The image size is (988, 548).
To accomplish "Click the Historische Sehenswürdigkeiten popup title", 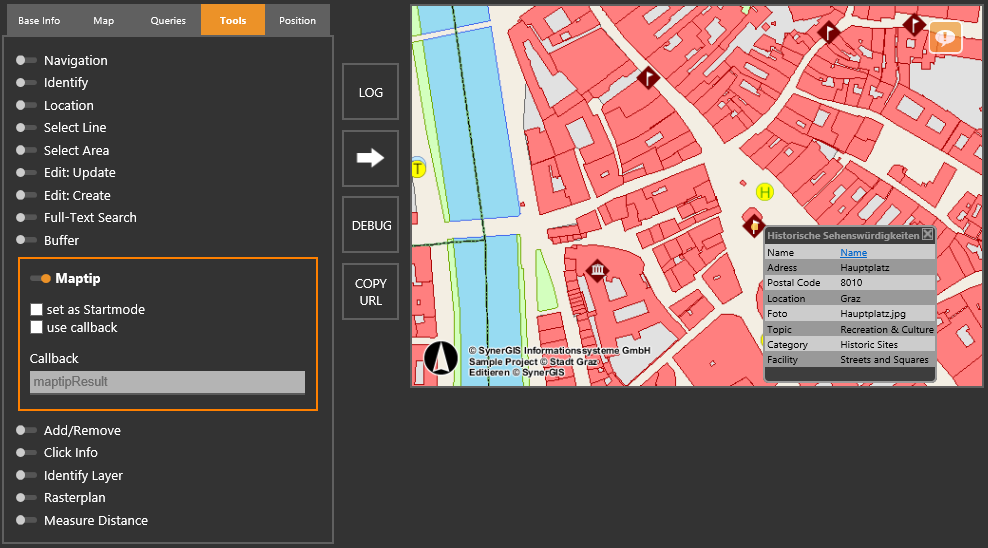I will coord(843,236).
